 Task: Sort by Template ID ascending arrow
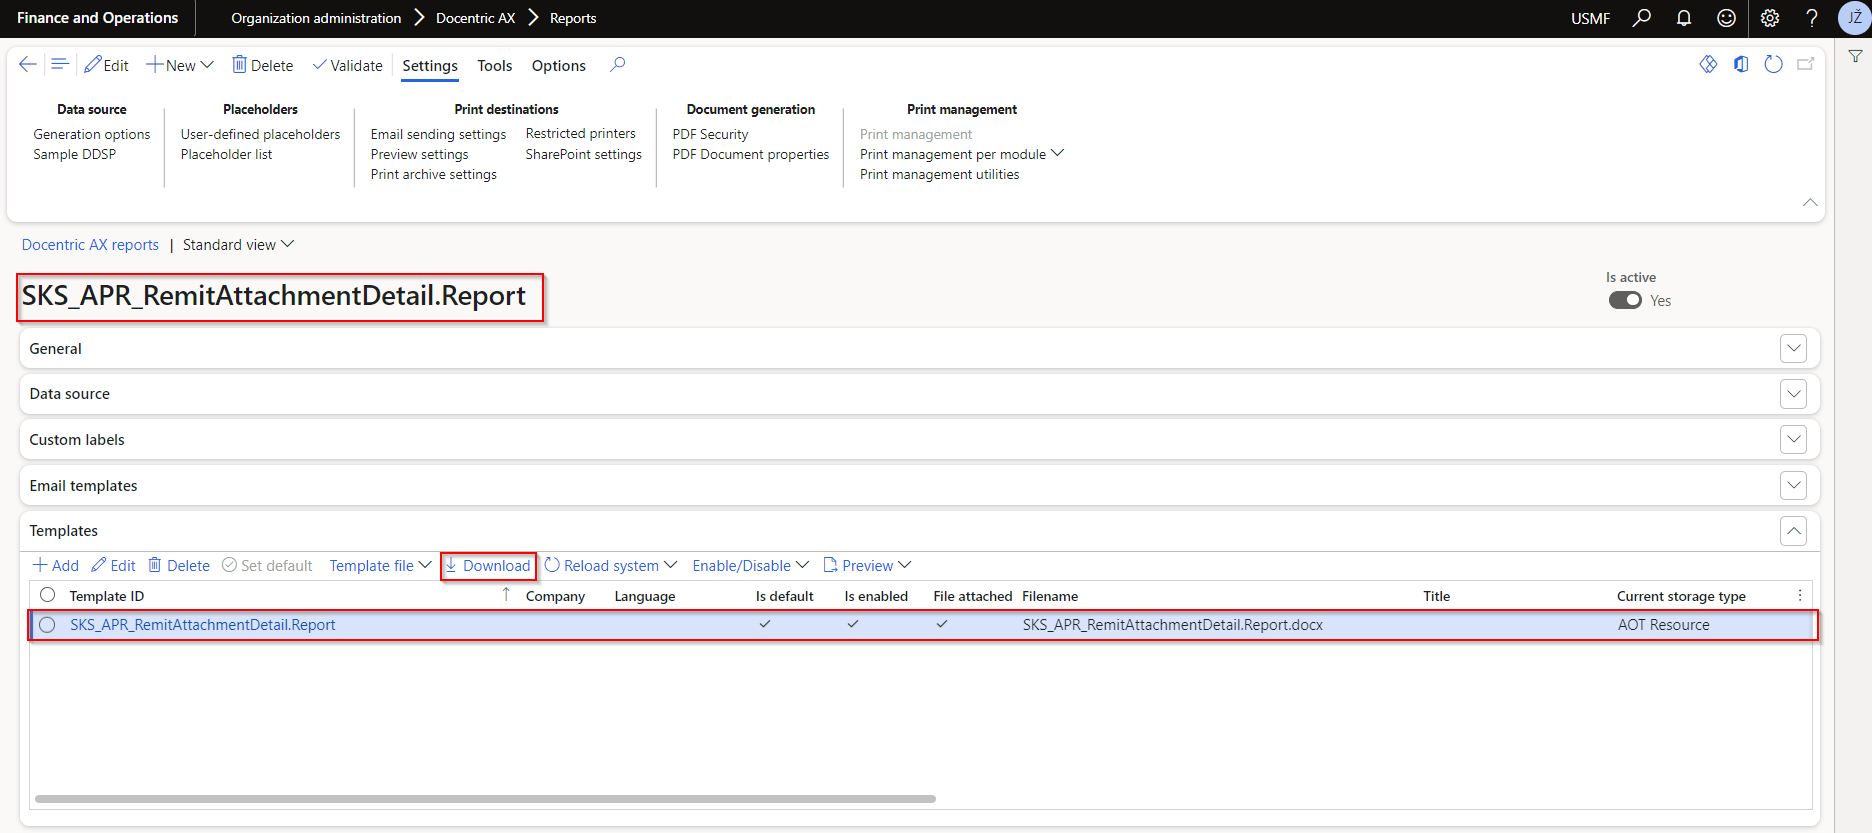click(506, 595)
